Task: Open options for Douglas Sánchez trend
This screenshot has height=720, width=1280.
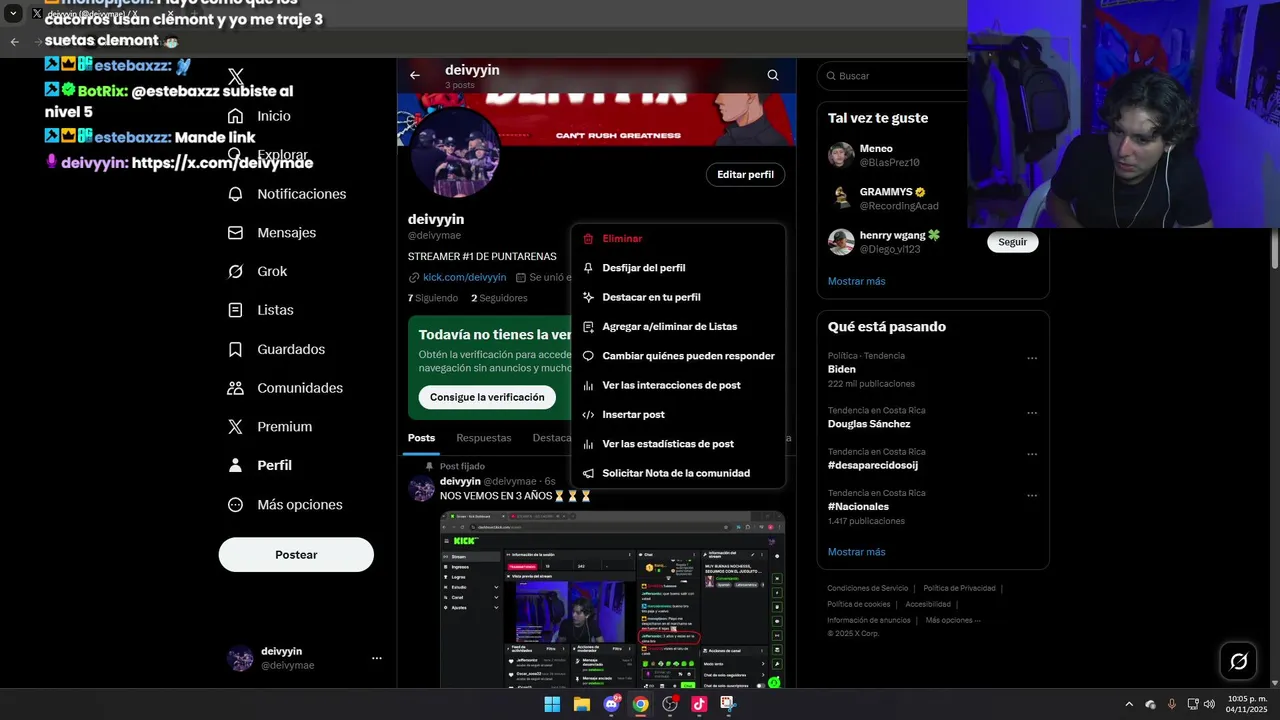Action: (x=1032, y=413)
